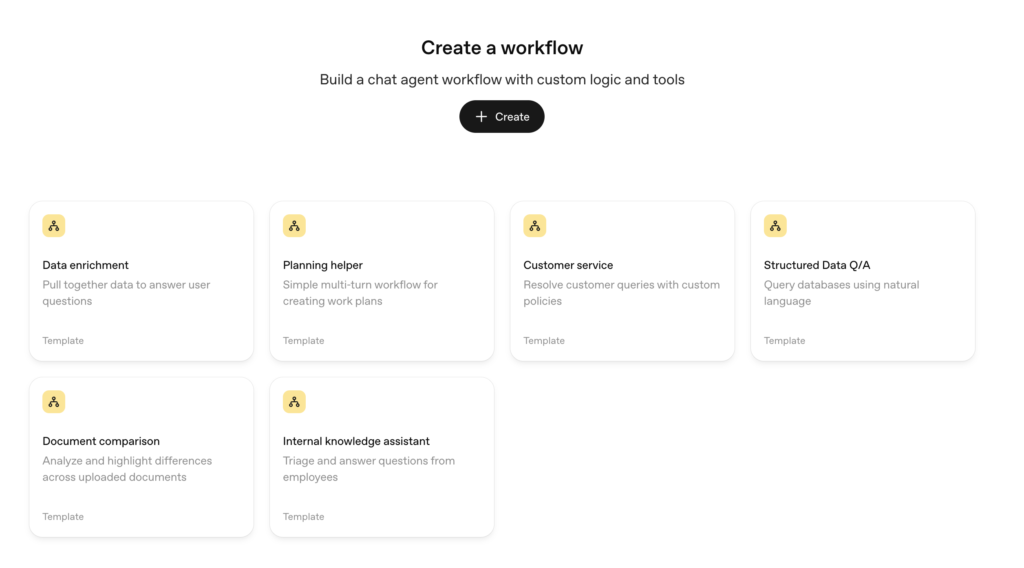
Task: Select the Structured Data Q/A title
Action: pos(817,265)
